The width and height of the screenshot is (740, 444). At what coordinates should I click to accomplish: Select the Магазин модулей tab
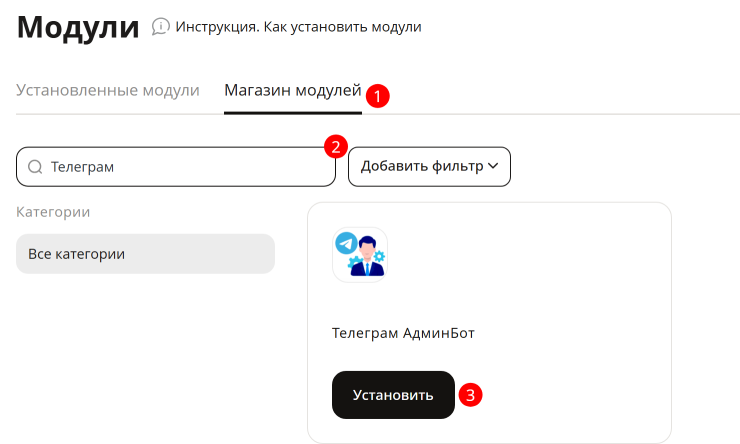(293, 90)
